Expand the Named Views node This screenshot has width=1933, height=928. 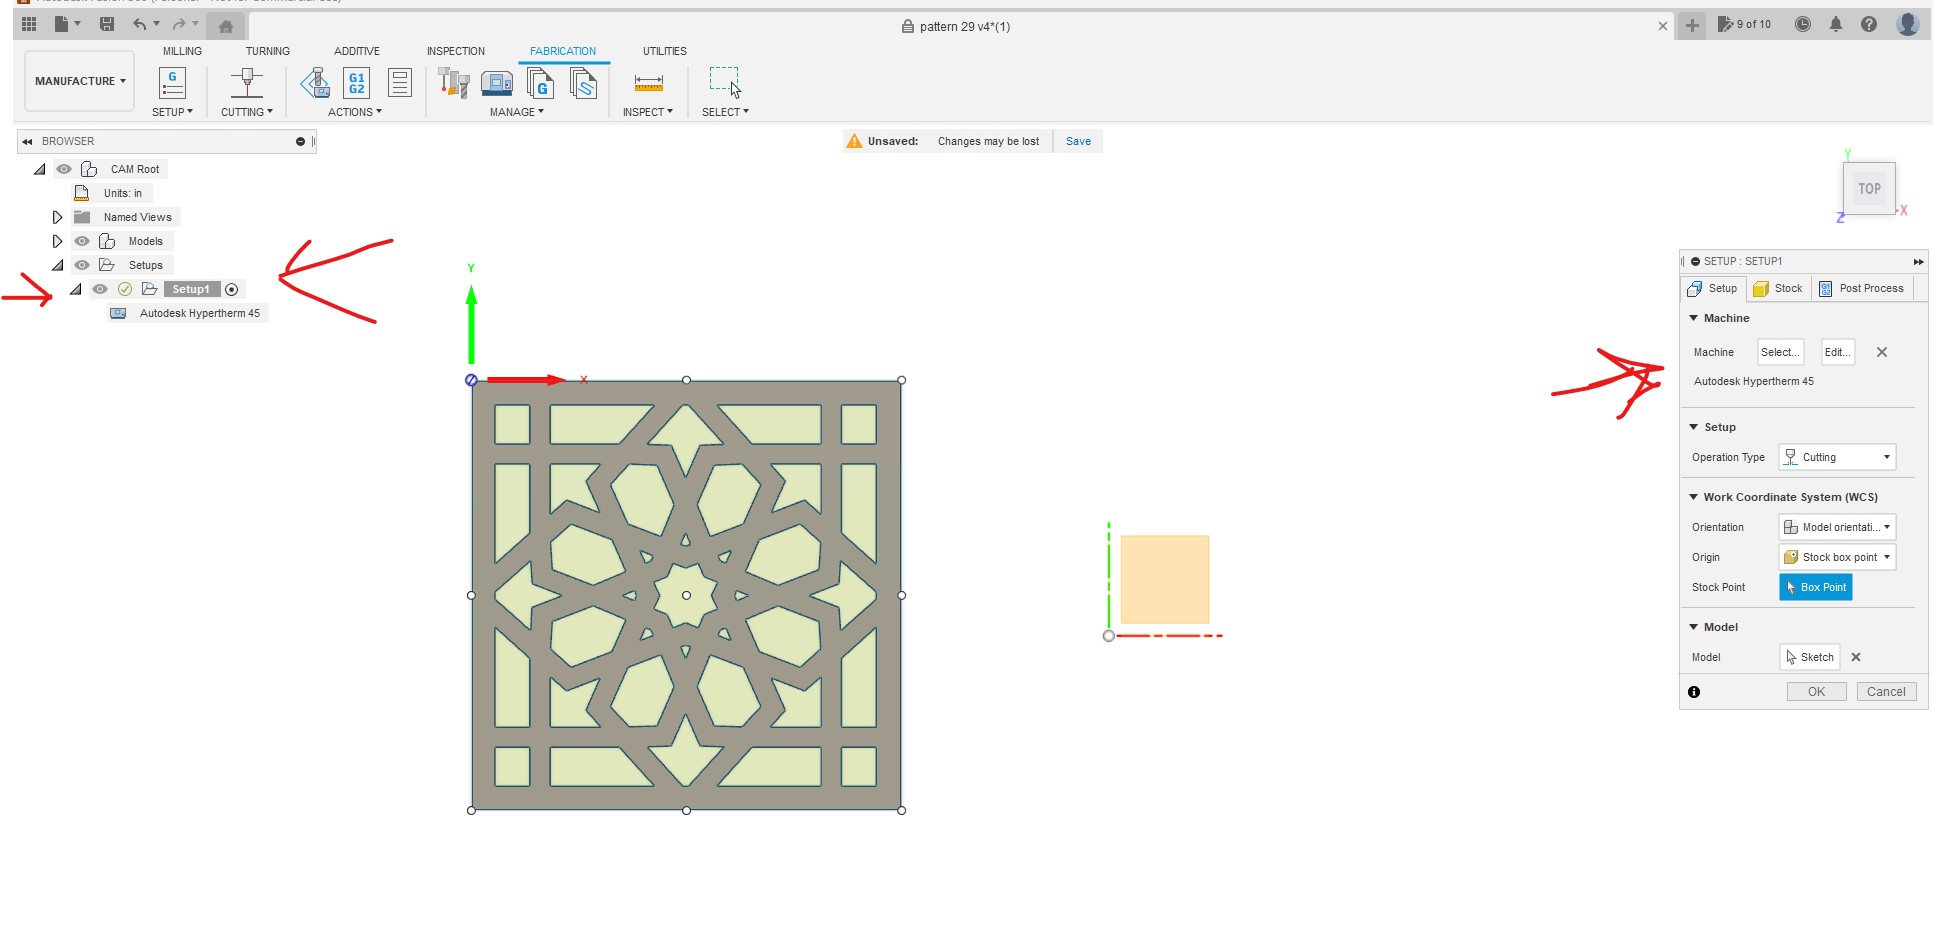click(57, 217)
